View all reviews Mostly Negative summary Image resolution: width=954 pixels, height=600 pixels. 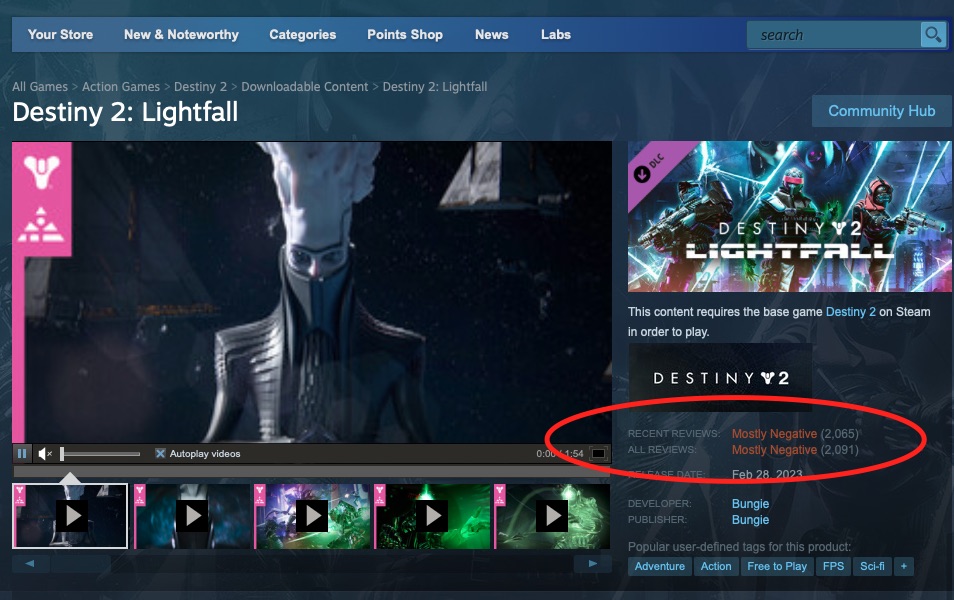tap(774, 450)
